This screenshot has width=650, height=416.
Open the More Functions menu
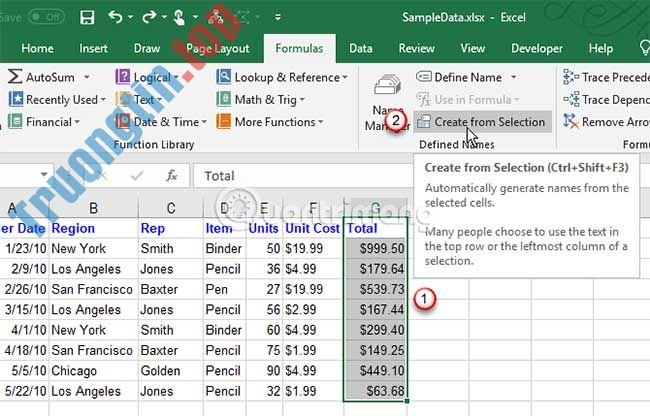[x=270, y=122]
